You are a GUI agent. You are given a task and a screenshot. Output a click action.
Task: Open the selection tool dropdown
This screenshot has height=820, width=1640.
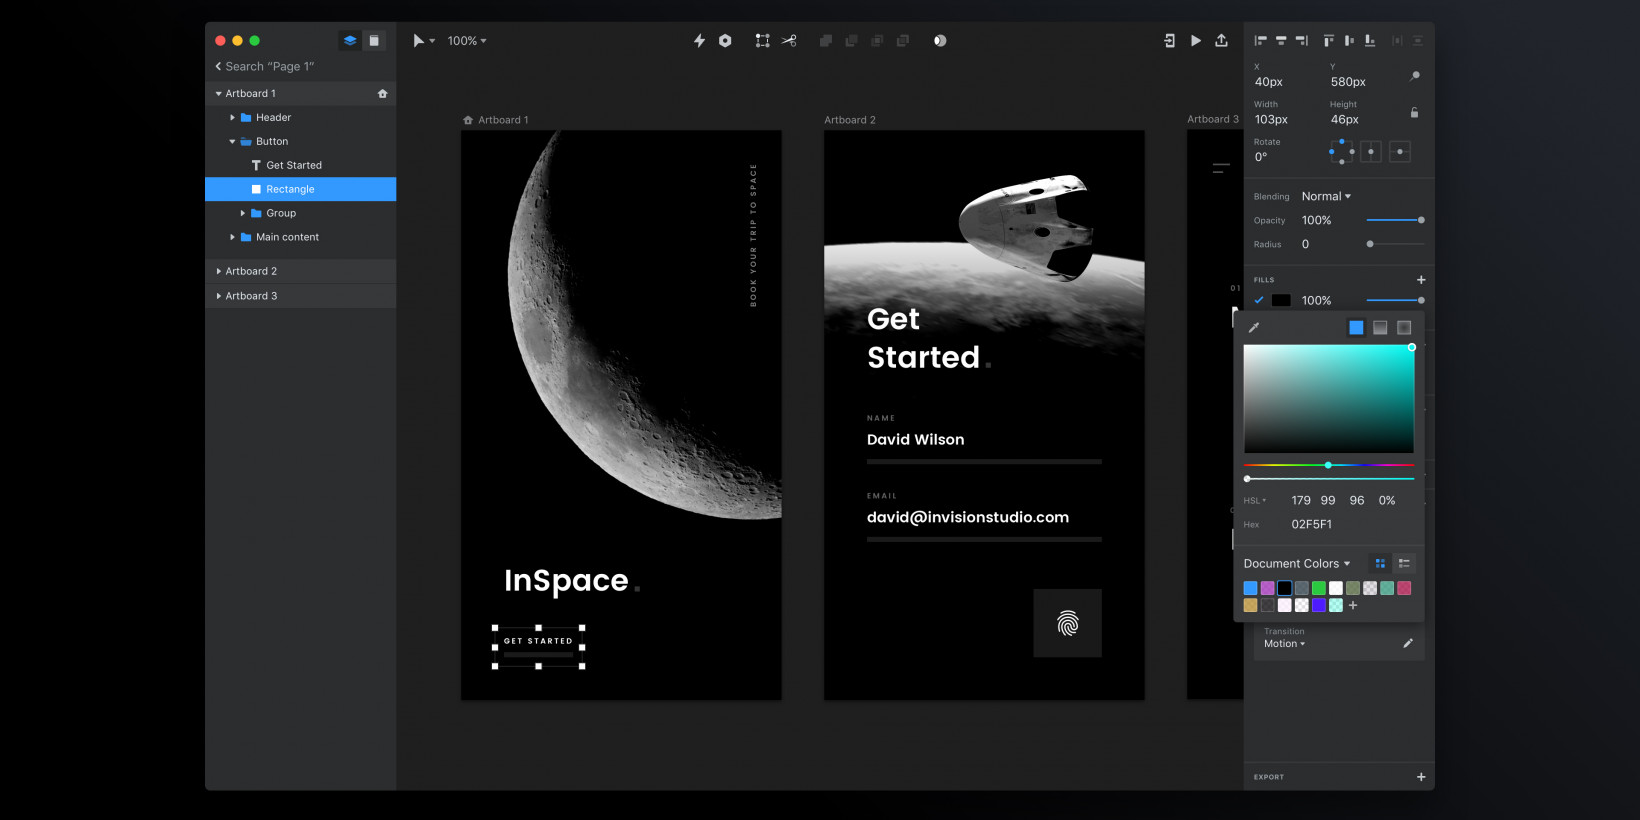424,41
